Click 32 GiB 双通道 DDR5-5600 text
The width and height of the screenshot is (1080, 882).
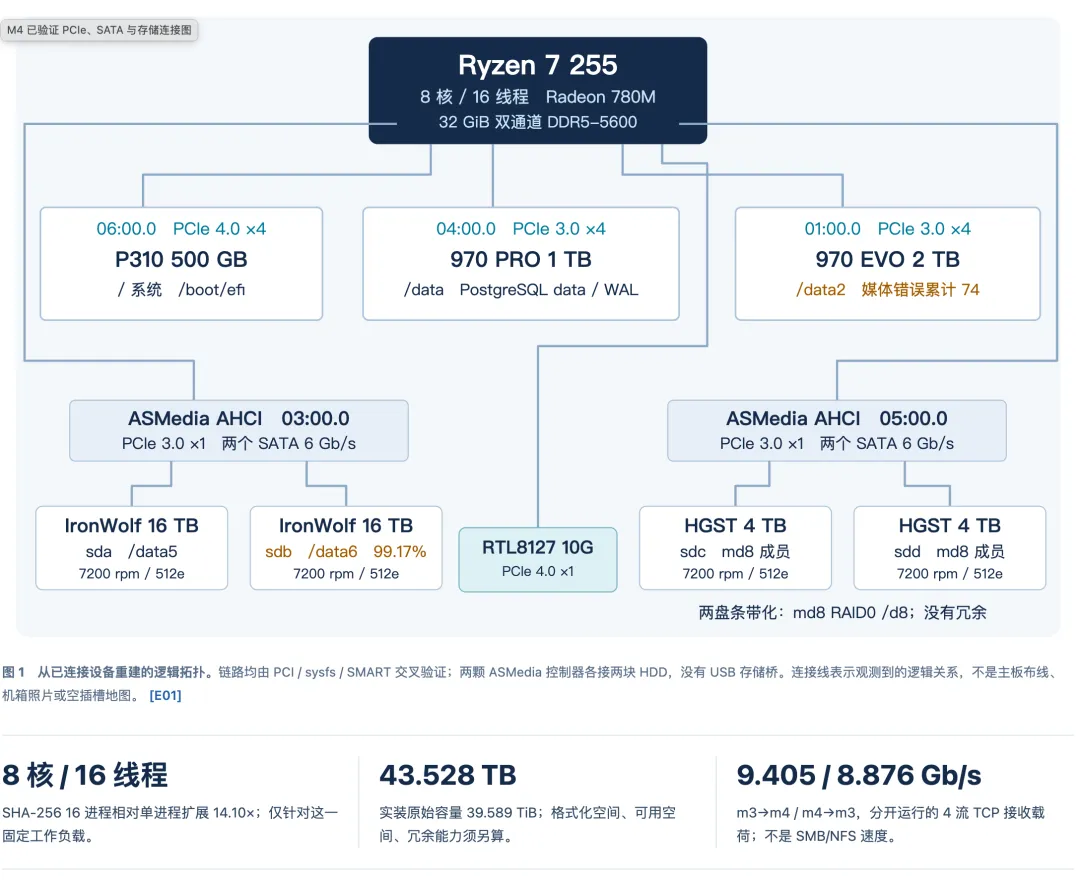(x=538, y=122)
